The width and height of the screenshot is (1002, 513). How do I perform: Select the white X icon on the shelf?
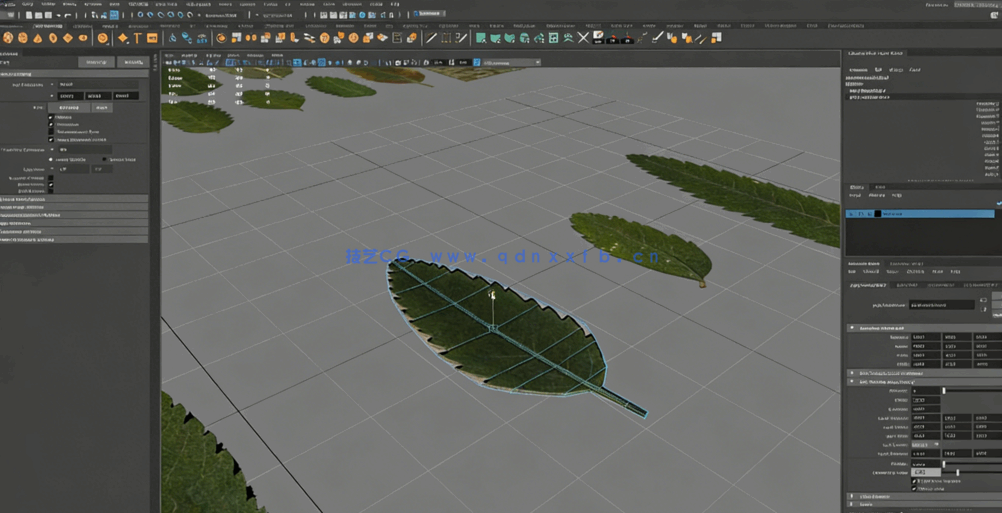pos(583,38)
